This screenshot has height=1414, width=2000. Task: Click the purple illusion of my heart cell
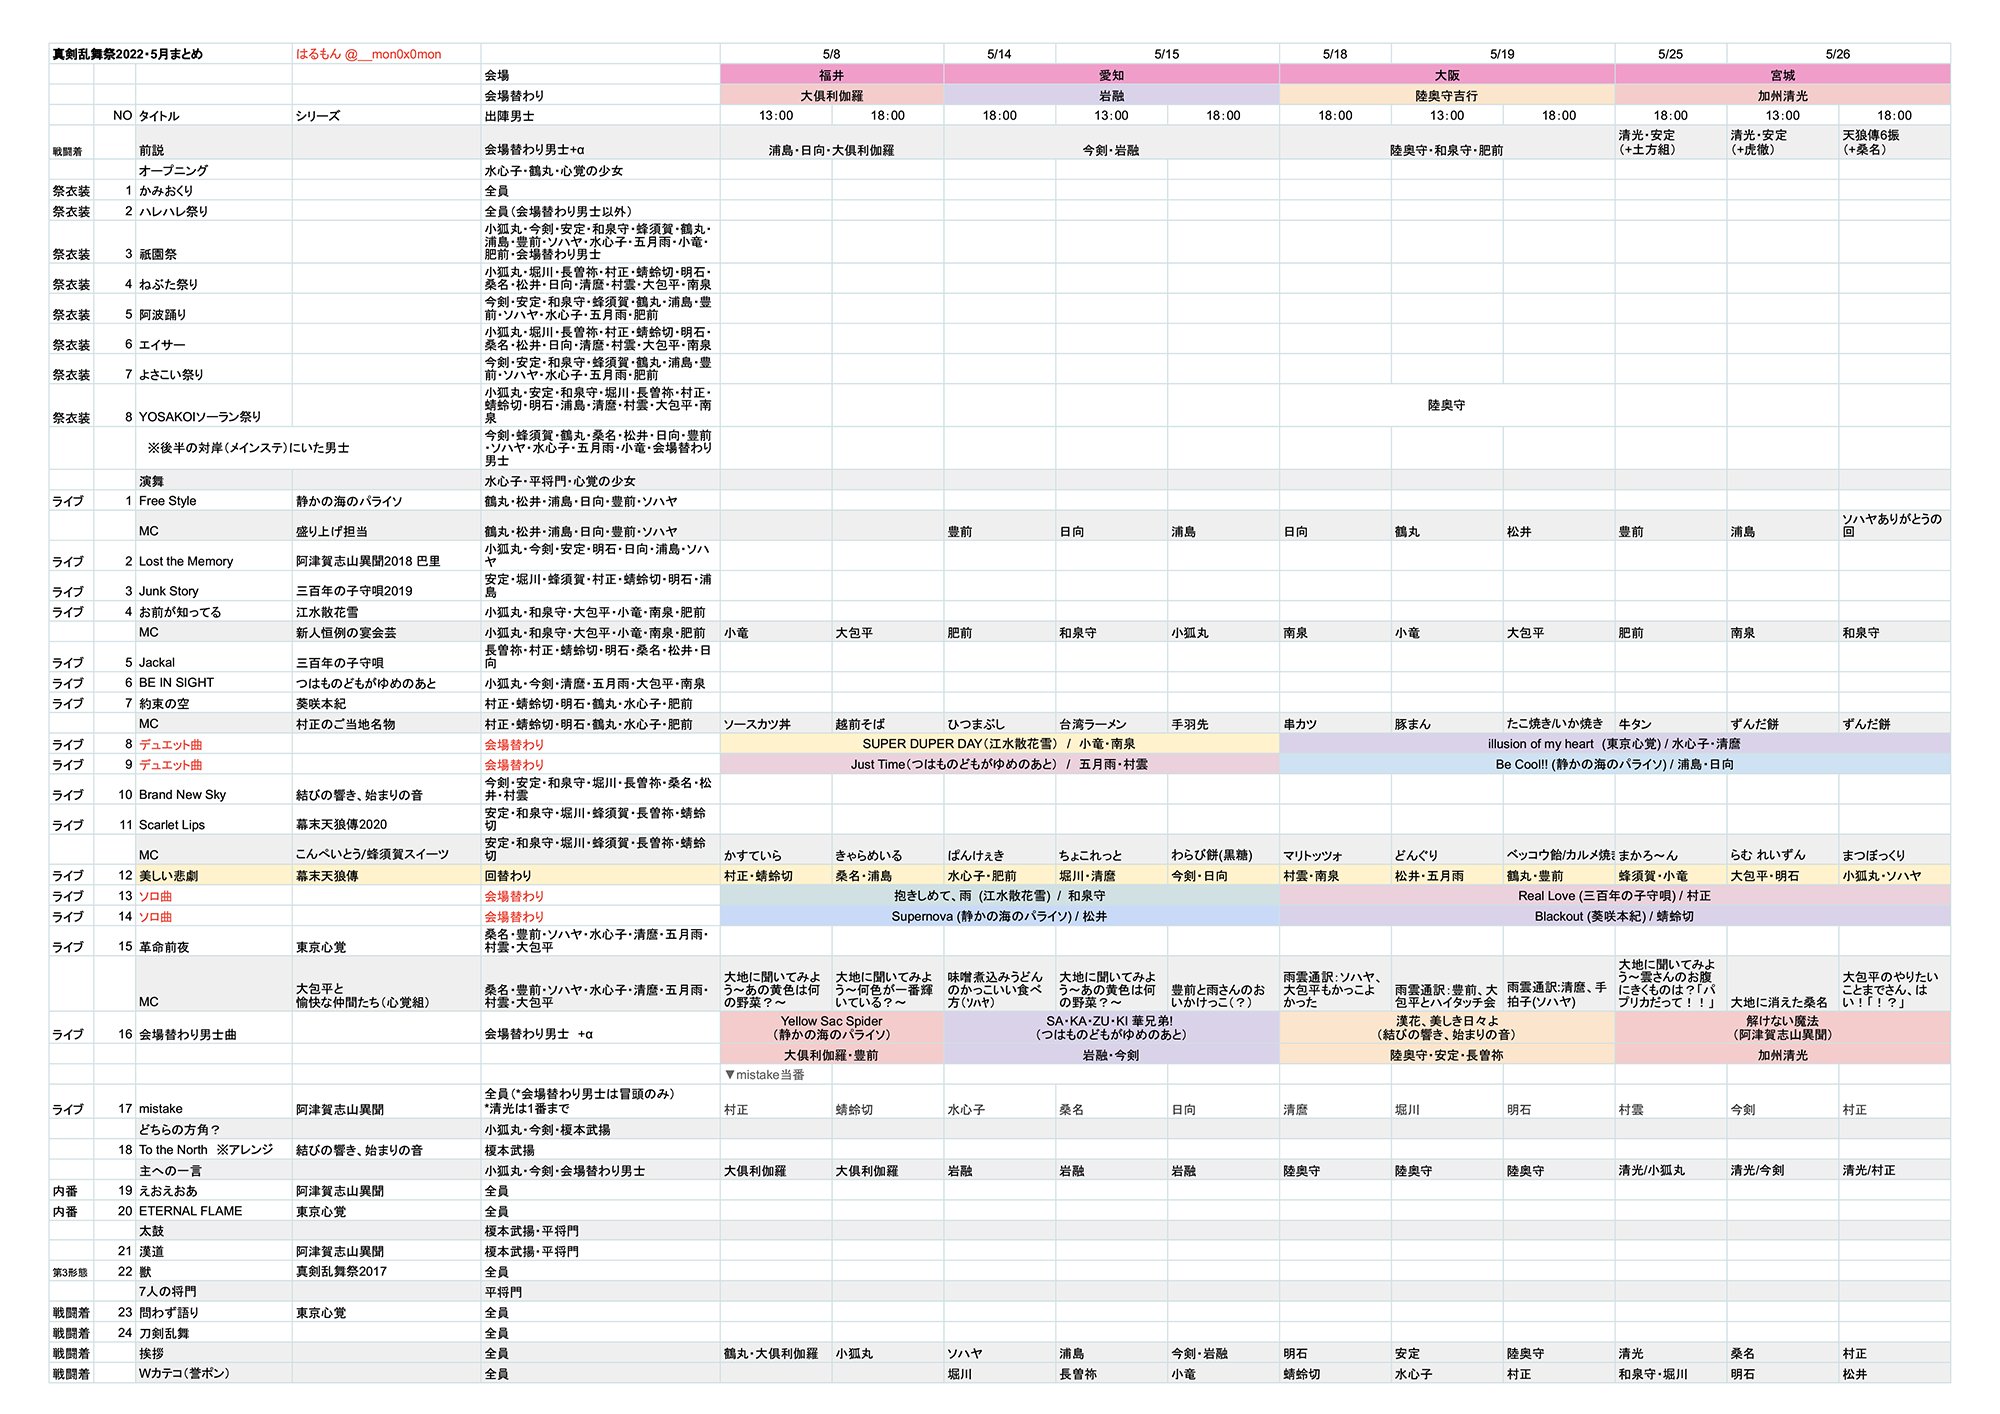click(1614, 744)
